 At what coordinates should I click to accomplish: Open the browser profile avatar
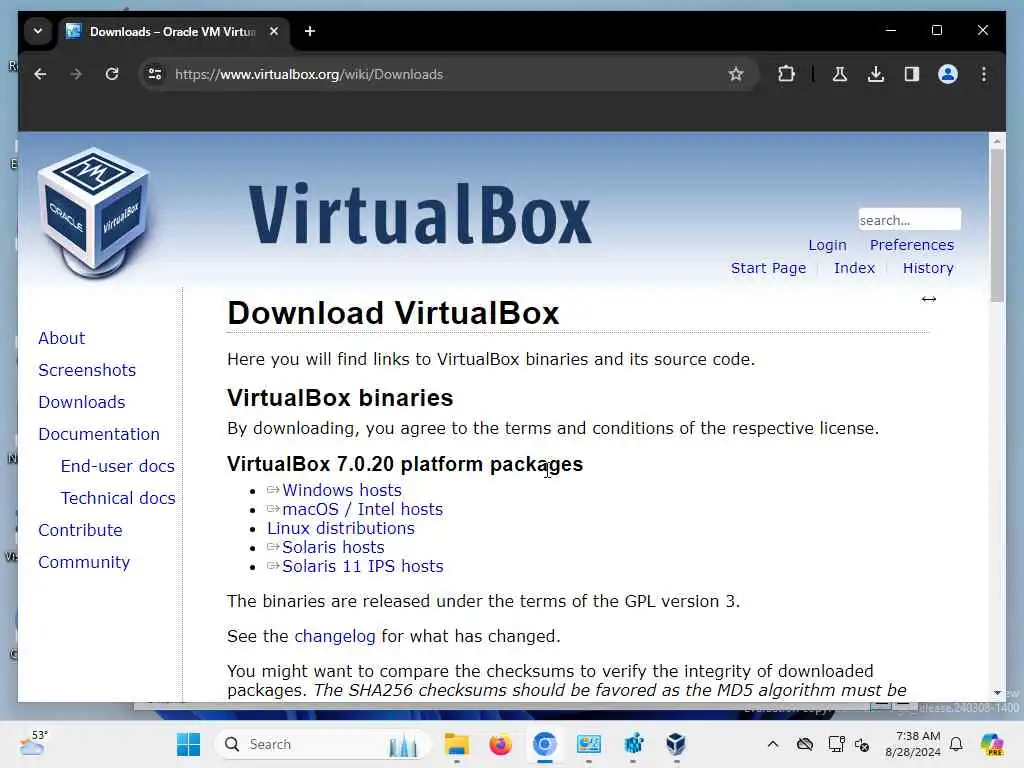[948, 74]
